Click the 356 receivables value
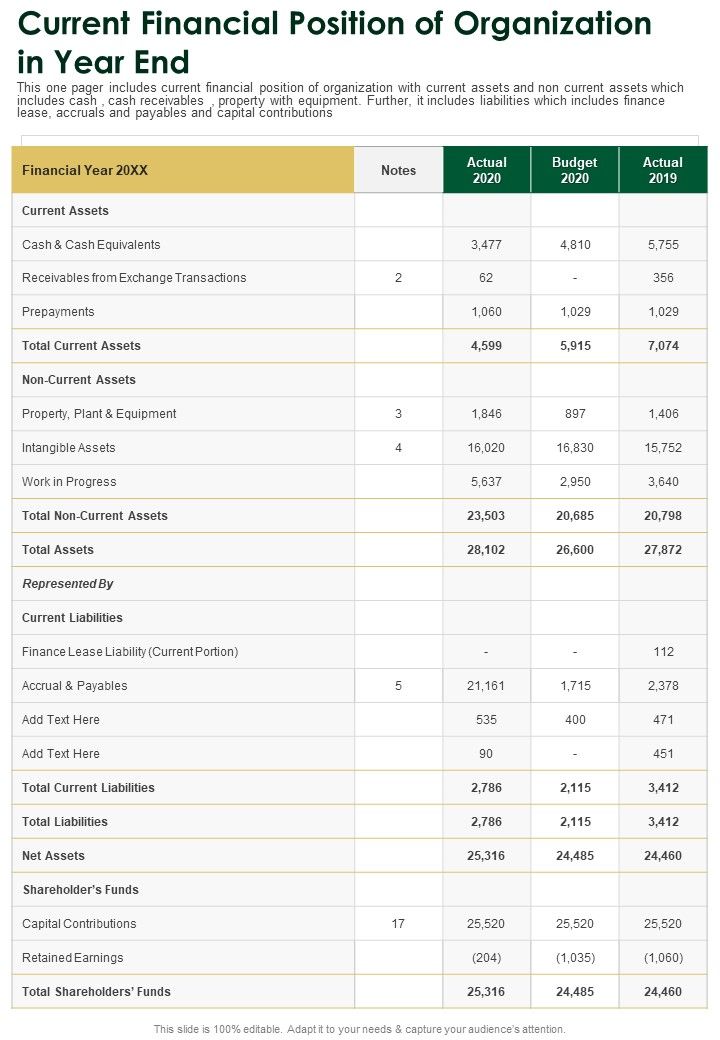Viewport: 720px width, 1040px height. point(663,278)
